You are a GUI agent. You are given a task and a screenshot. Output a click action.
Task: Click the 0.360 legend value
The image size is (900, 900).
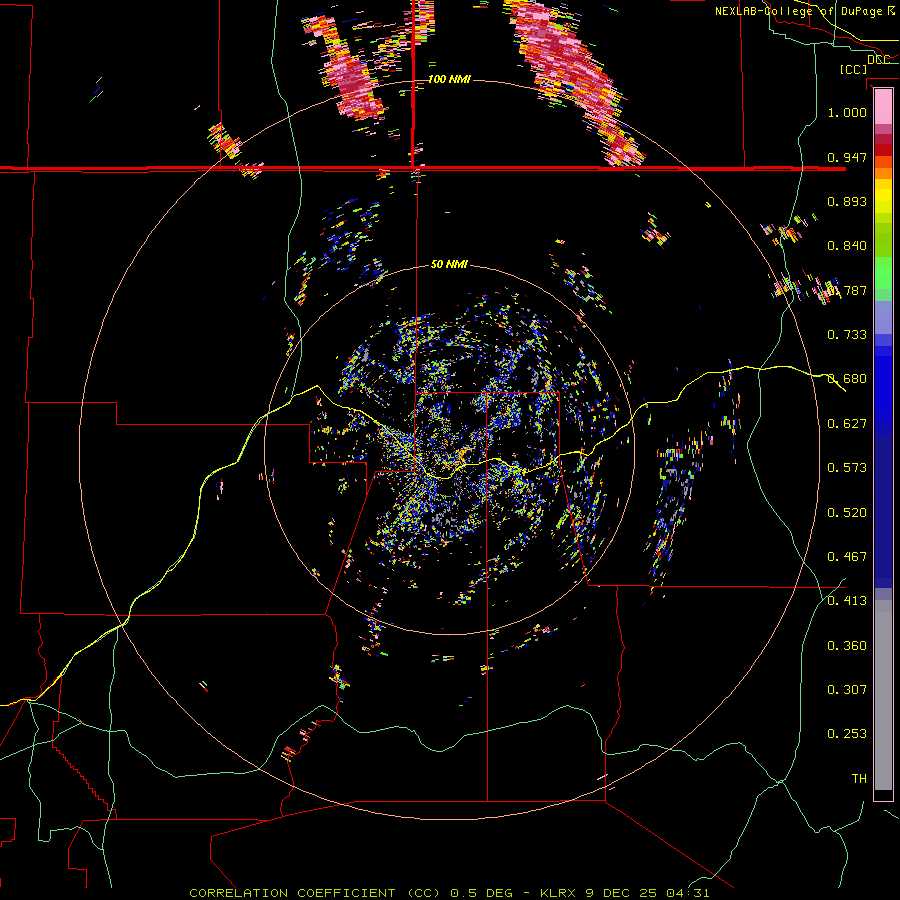click(x=847, y=646)
